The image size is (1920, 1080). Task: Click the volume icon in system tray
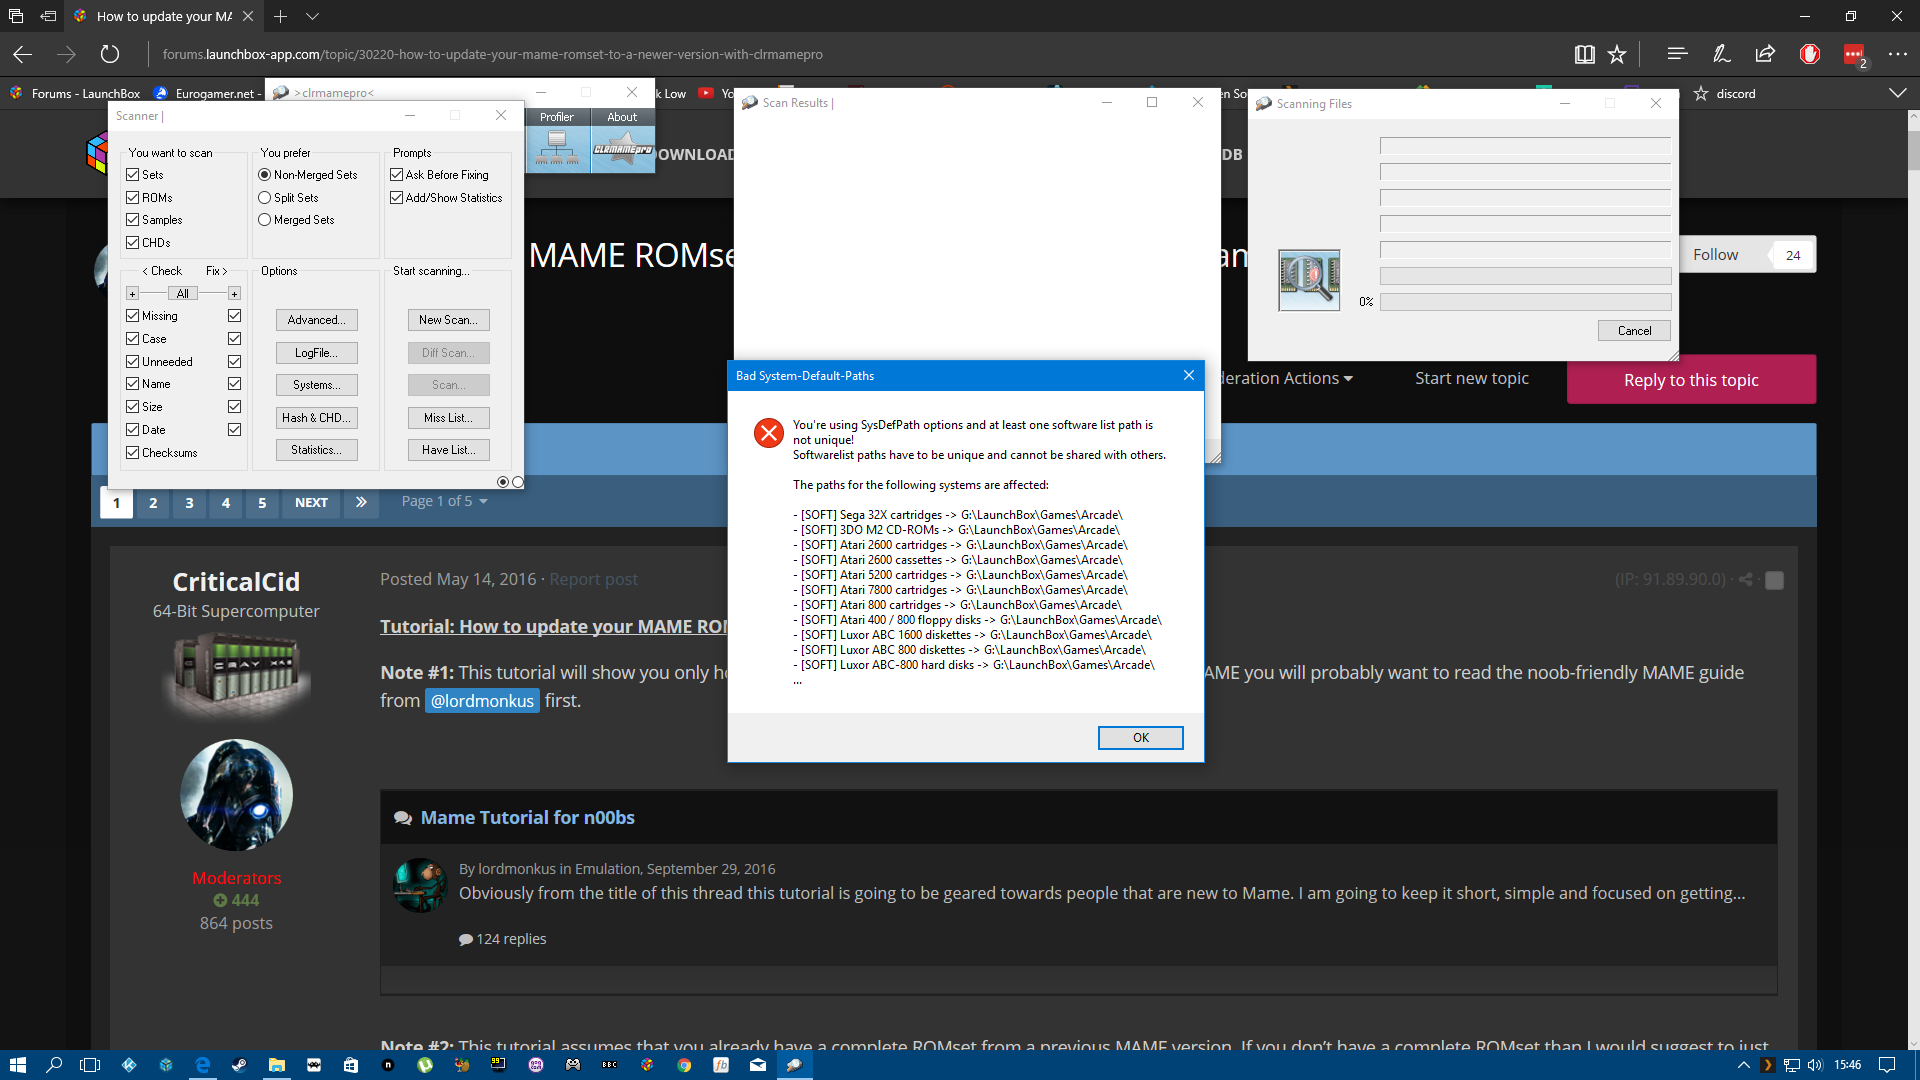click(x=1815, y=1065)
